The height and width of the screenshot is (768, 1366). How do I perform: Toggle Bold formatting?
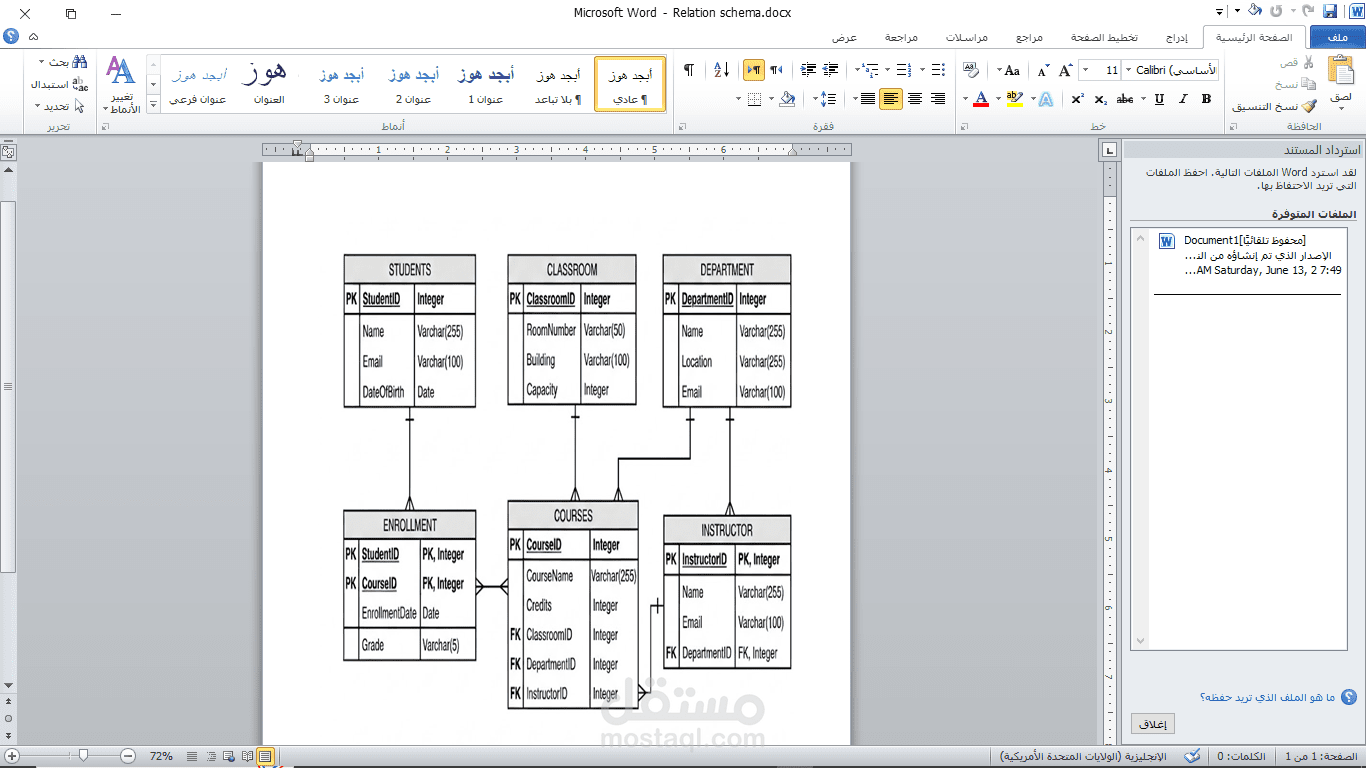tap(1206, 99)
